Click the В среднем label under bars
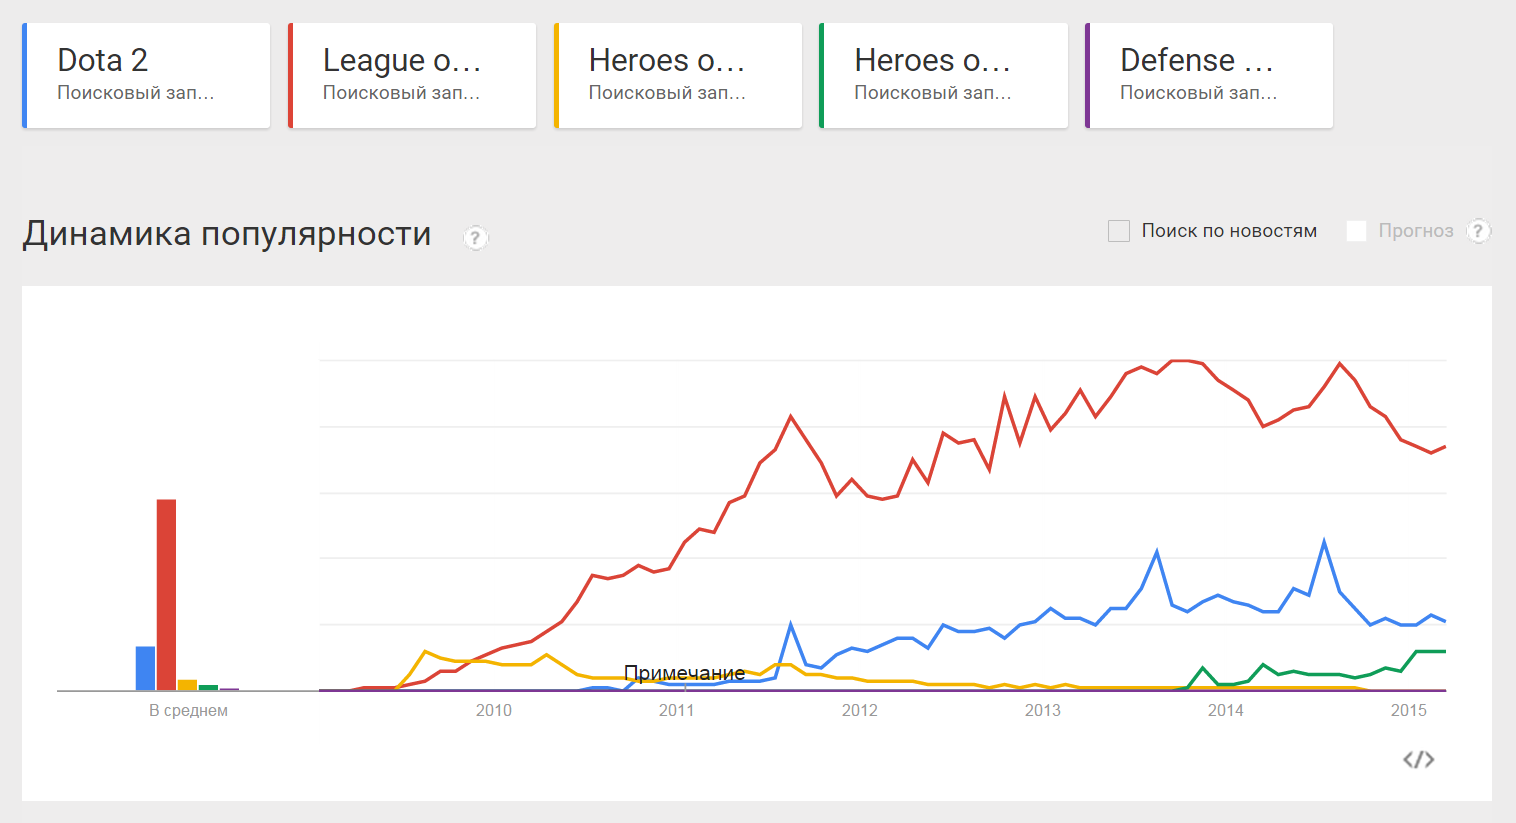The width and height of the screenshot is (1516, 823). click(x=188, y=711)
